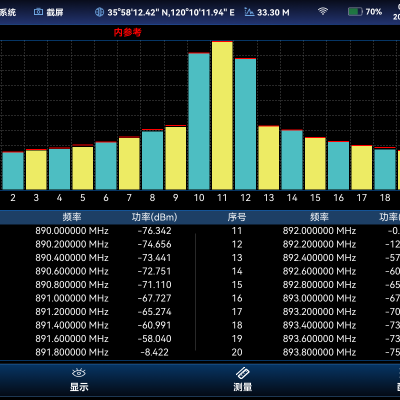Click right 频率 column header
Image resolution: width=400 pixels, height=400 pixels.
tap(319, 217)
